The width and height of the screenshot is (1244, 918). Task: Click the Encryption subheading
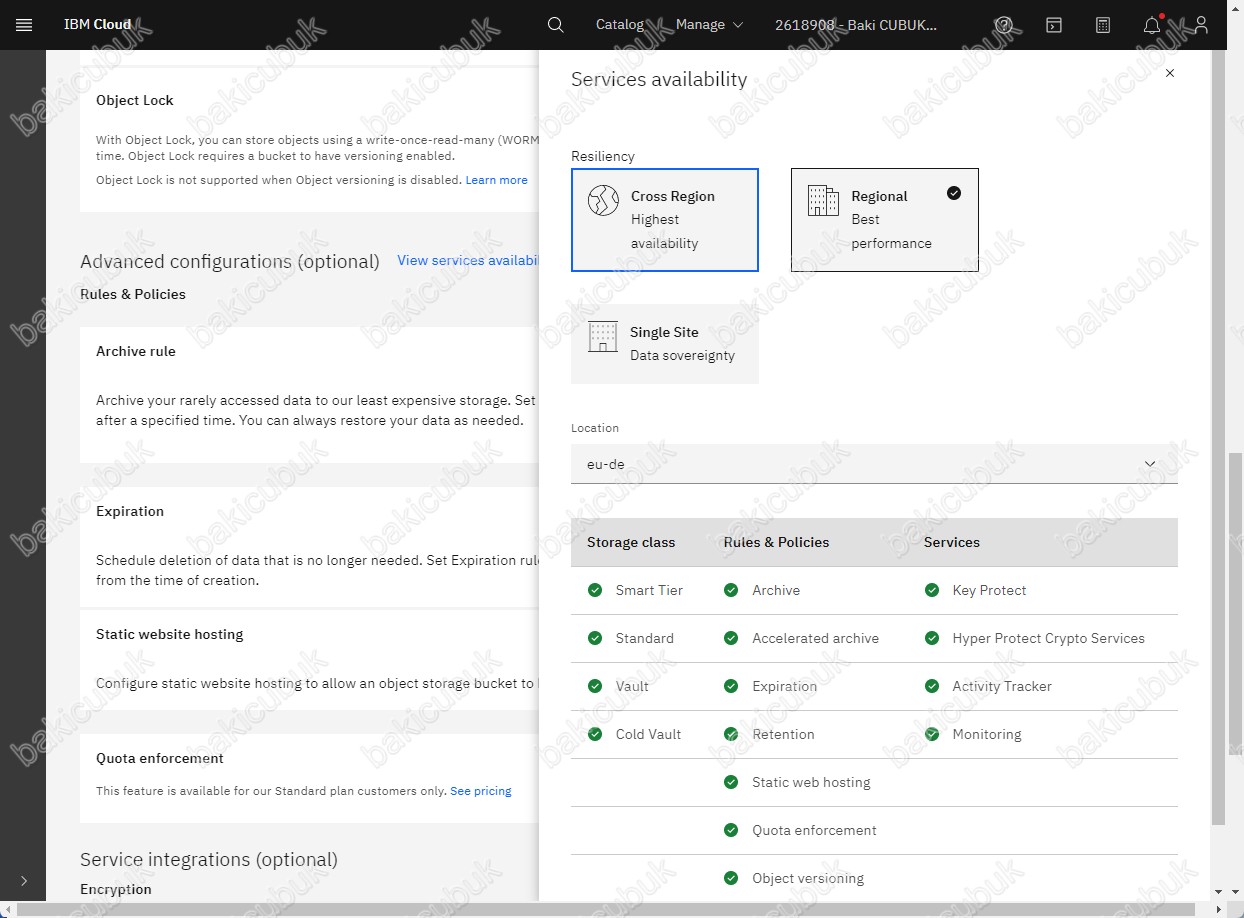point(116,889)
